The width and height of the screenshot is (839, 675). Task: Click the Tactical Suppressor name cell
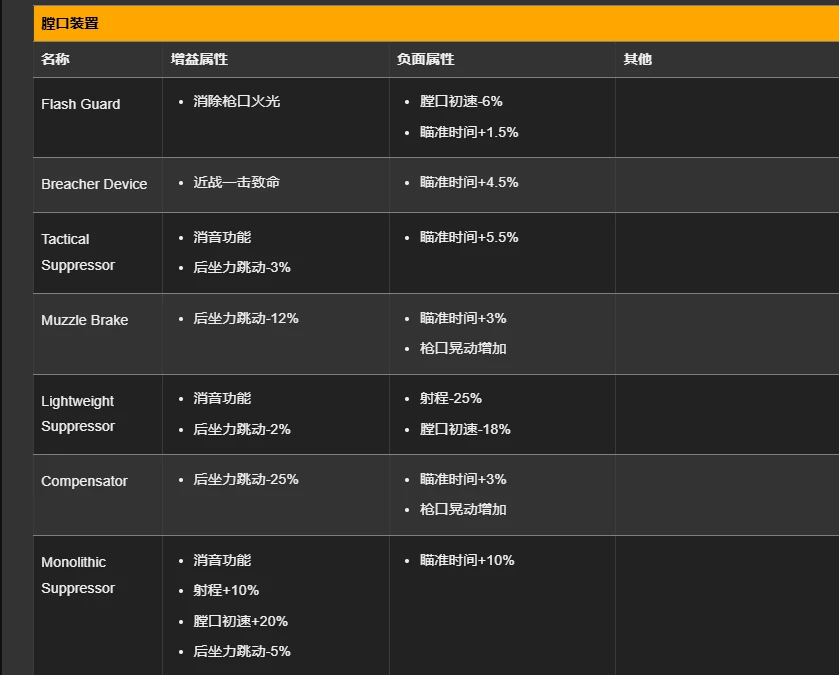[x=78, y=252]
